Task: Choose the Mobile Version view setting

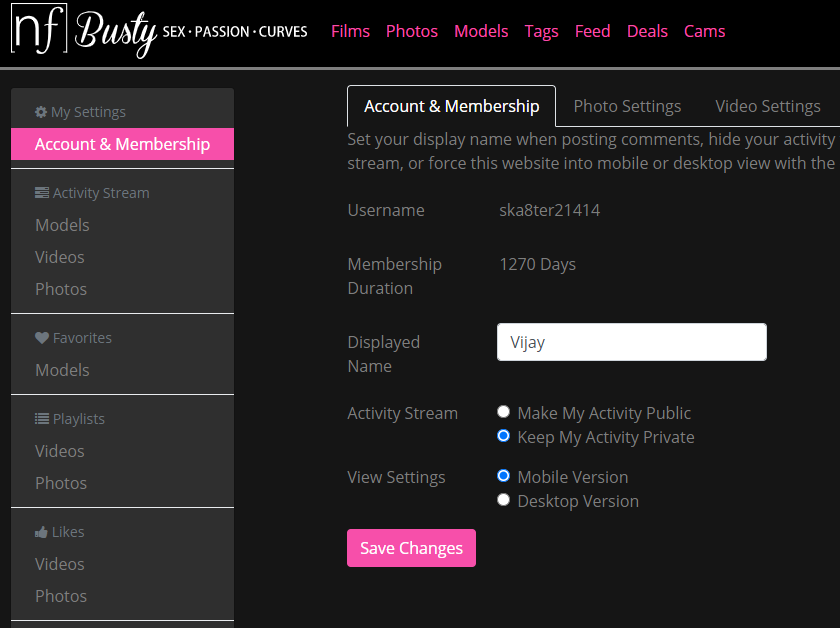Action: pyautogui.click(x=504, y=476)
